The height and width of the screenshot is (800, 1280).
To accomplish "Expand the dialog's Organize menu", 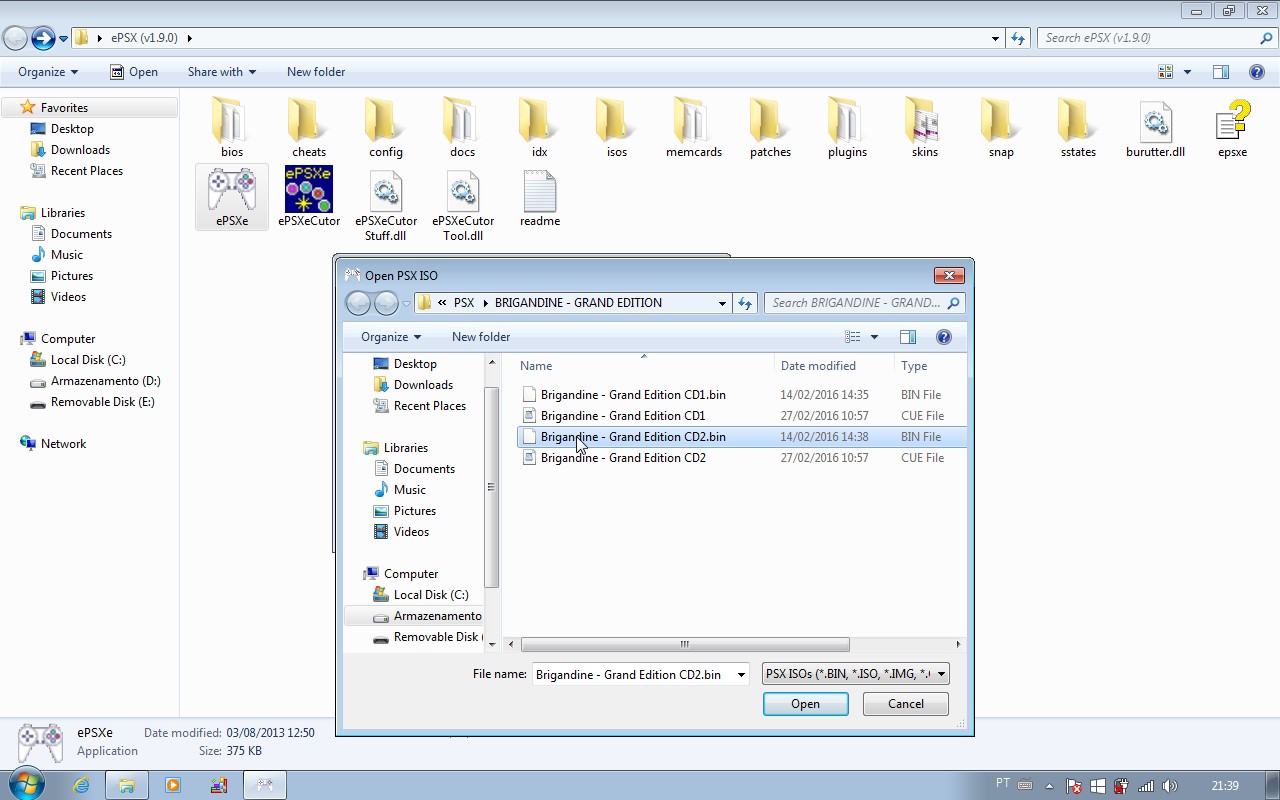I will point(390,337).
